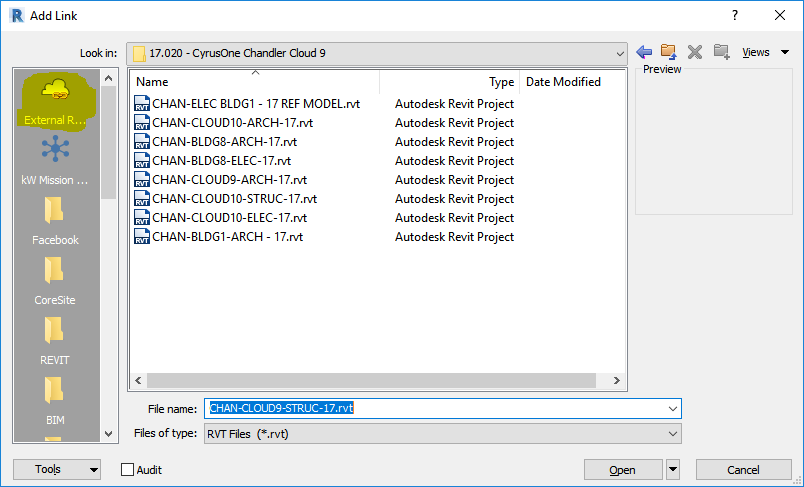Click RVT icon of CHAN-CLOUD10-ARCH-17

[x=142, y=123]
